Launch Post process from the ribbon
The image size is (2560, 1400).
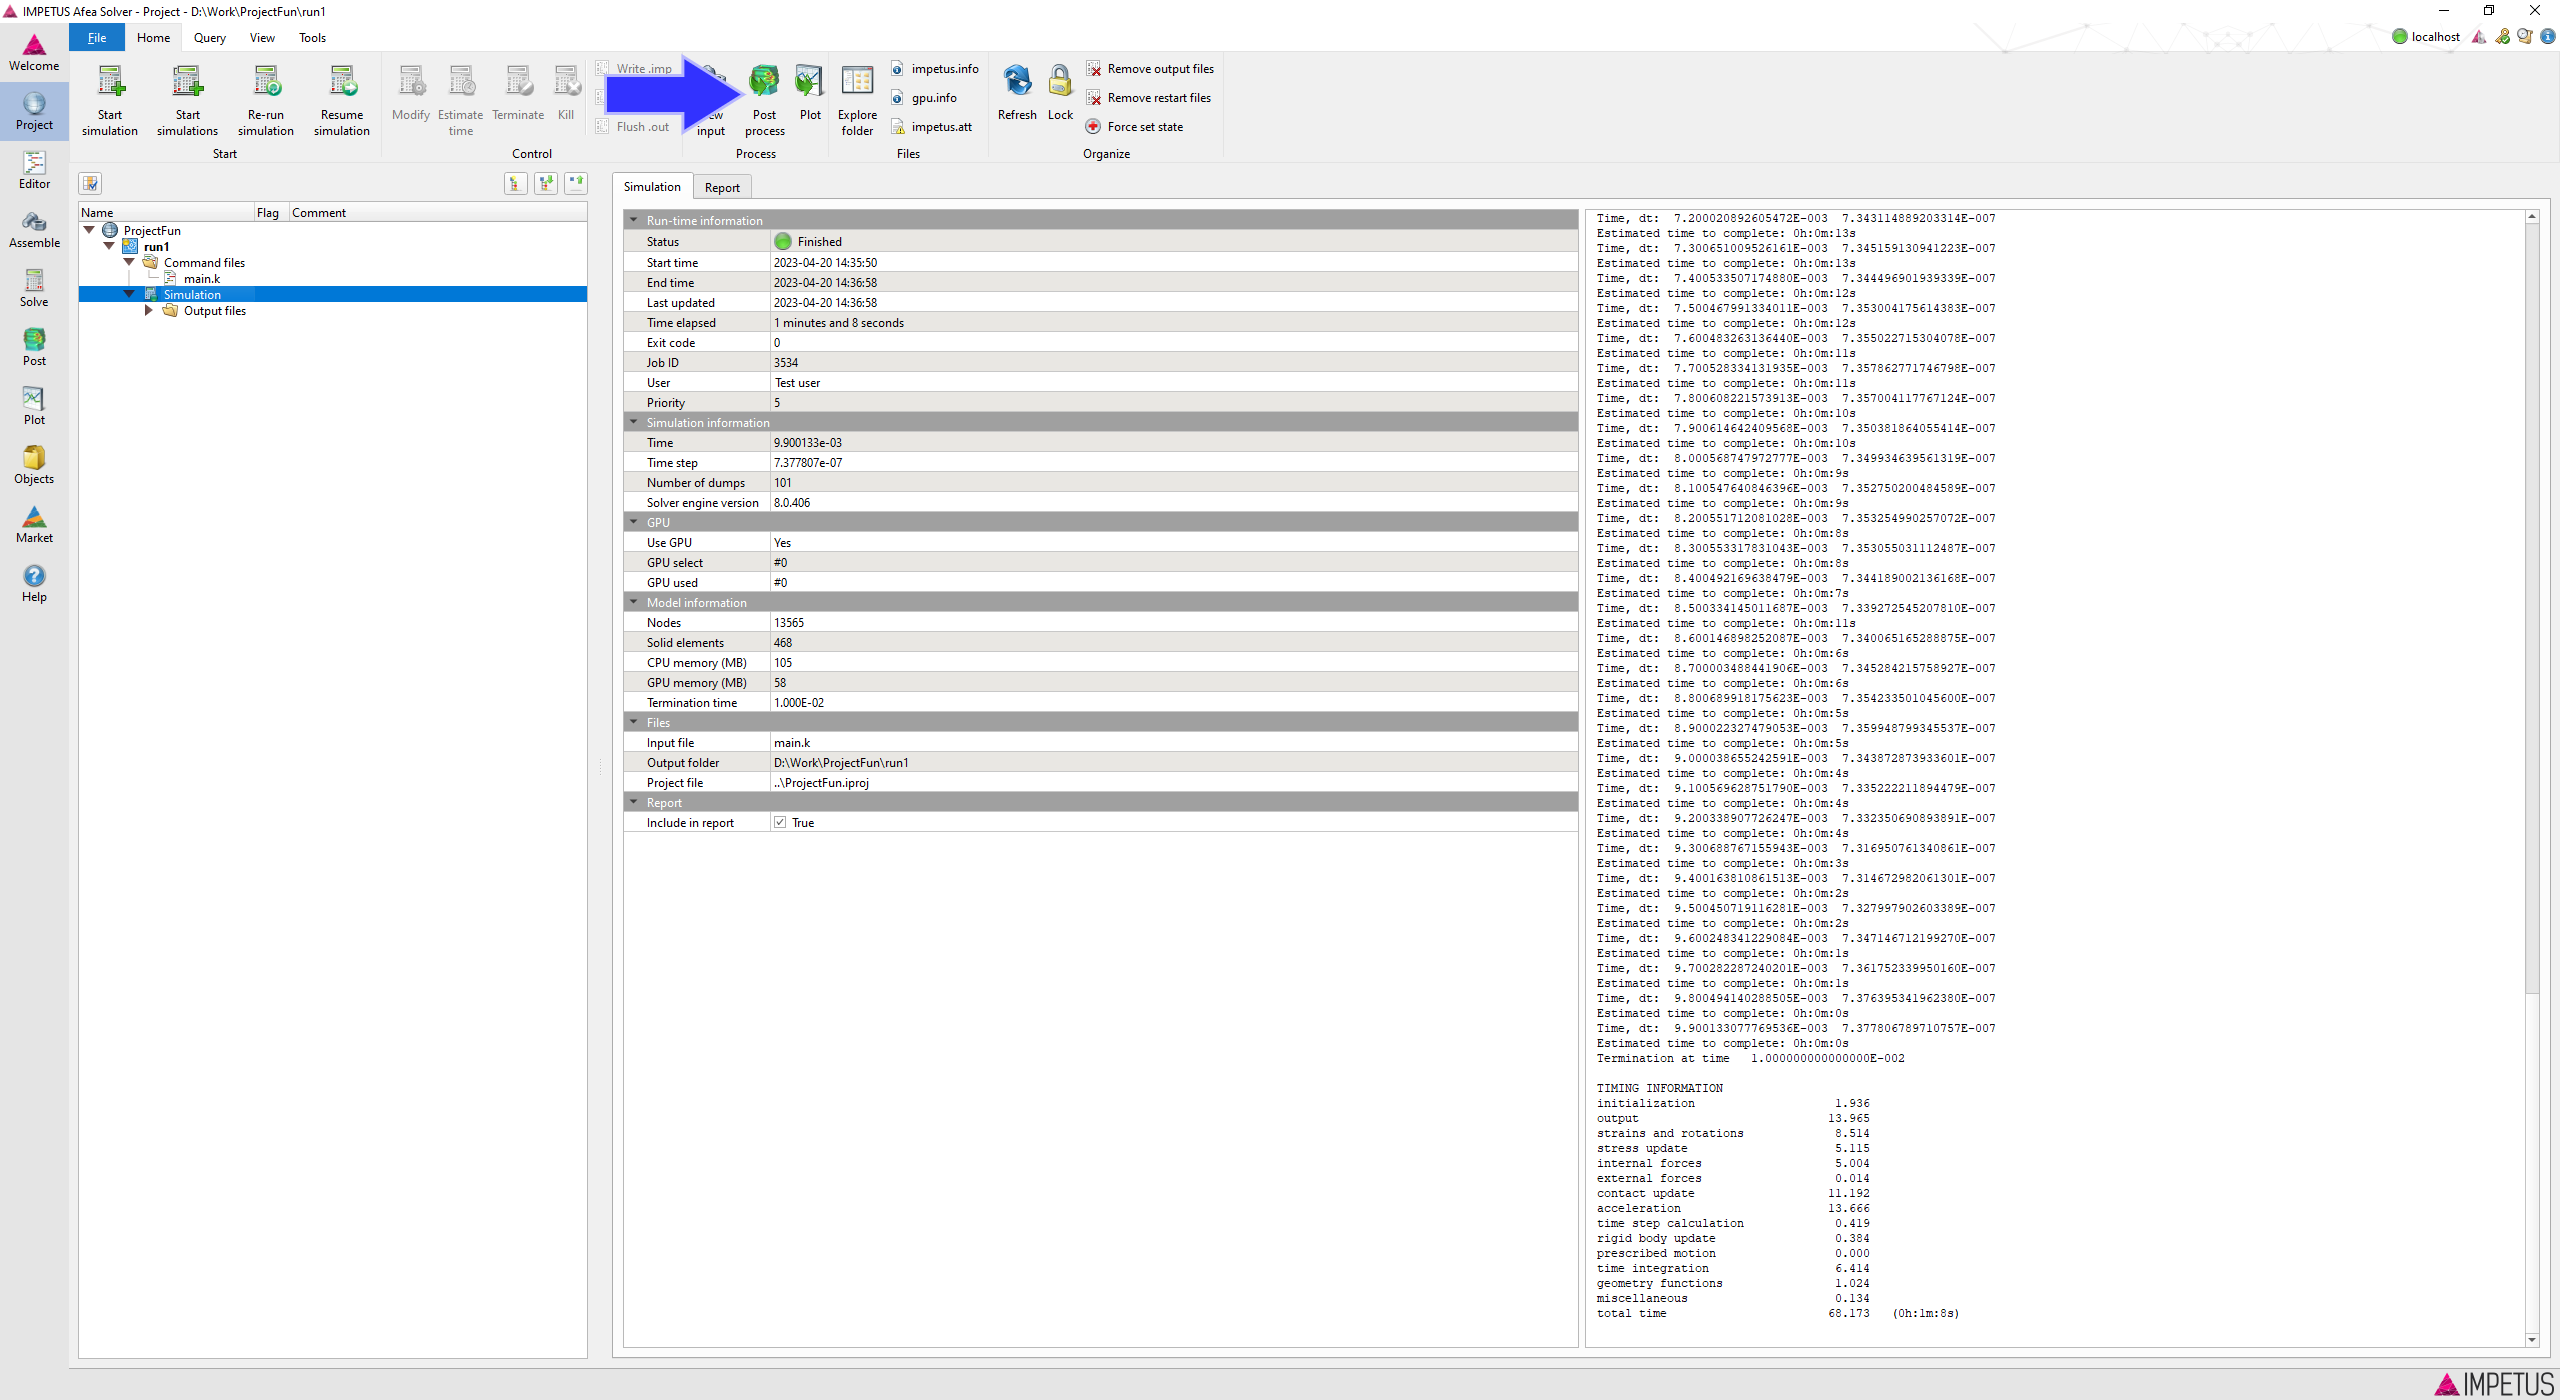click(765, 100)
